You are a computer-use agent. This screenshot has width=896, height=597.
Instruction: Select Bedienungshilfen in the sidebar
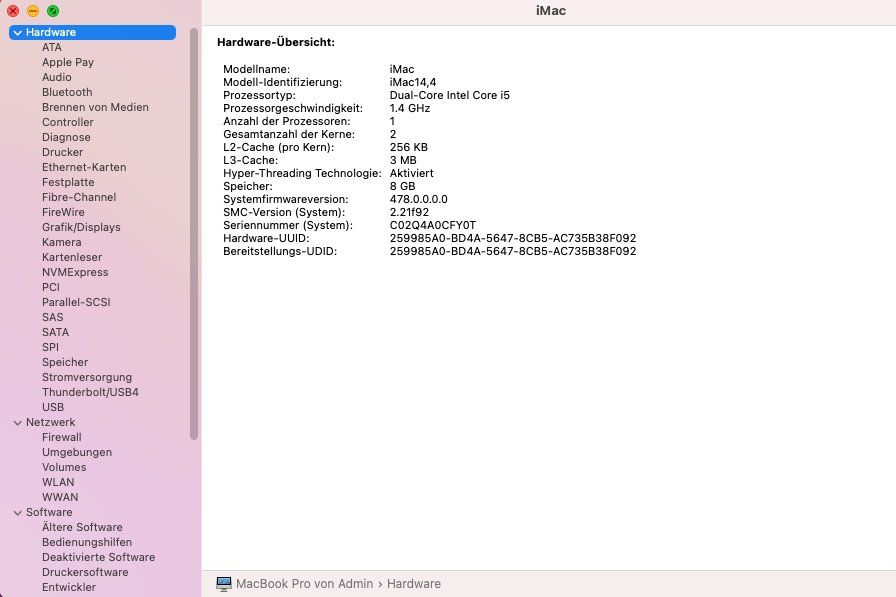(87, 542)
